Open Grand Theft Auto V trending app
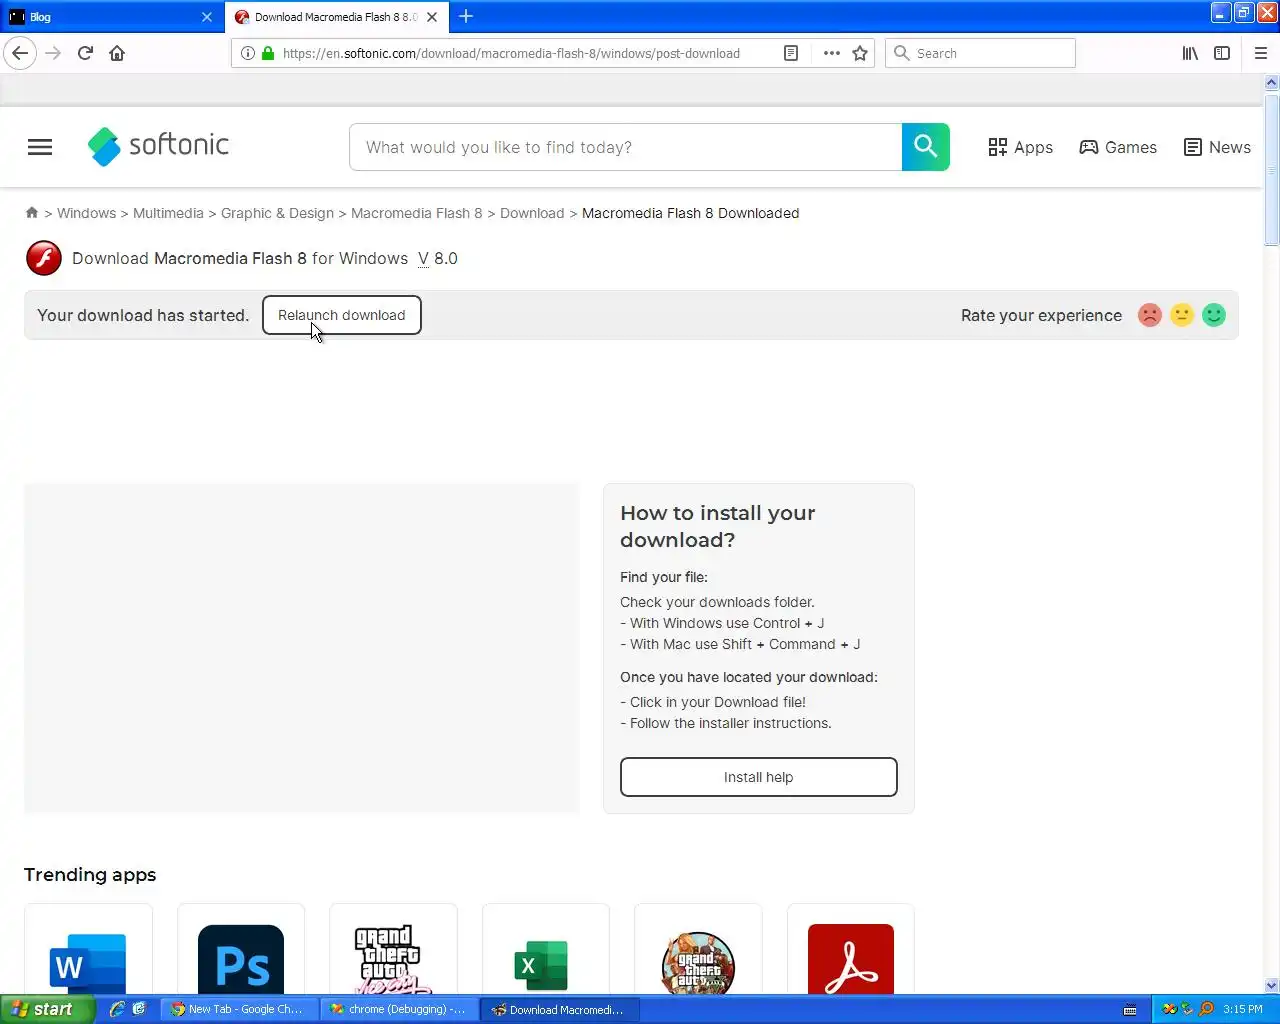This screenshot has width=1280, height=1024. (x=698, y=950)
